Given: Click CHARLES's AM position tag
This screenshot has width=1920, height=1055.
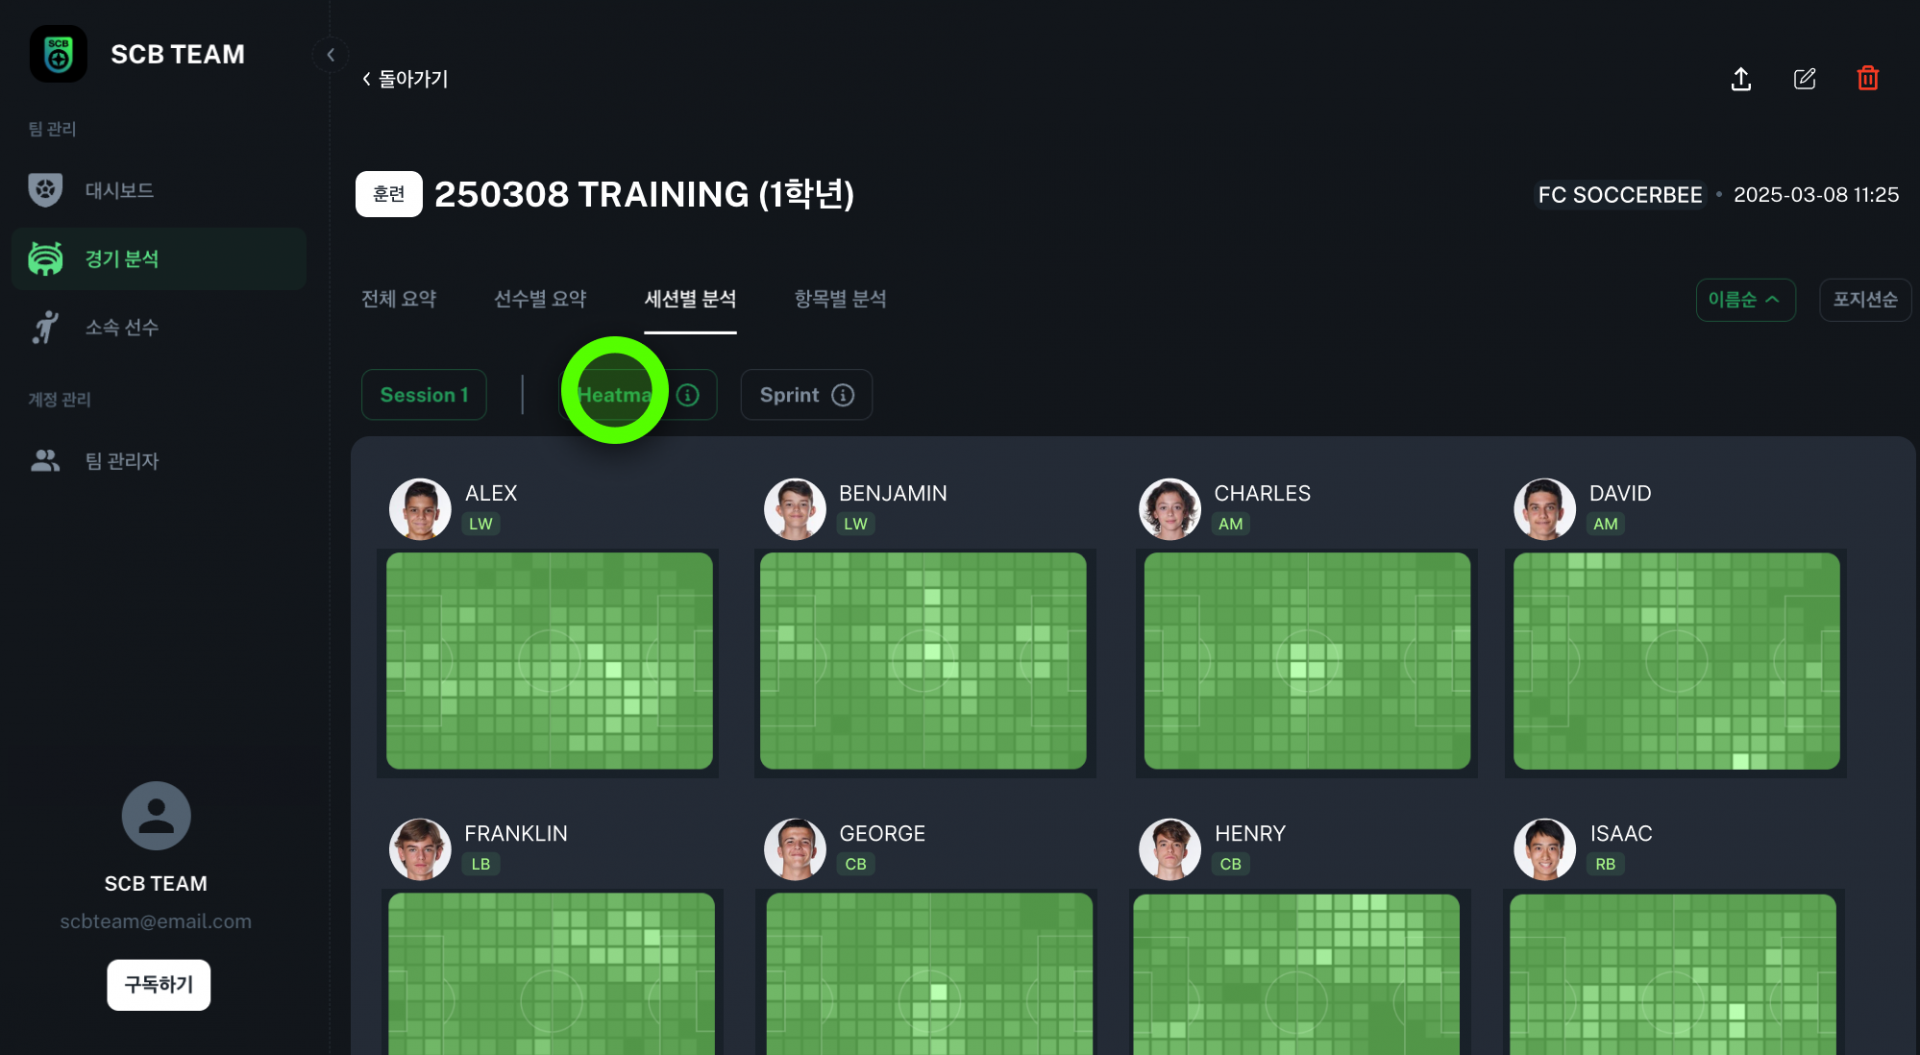Looking at the screenshot, I should pos(1231,524).
